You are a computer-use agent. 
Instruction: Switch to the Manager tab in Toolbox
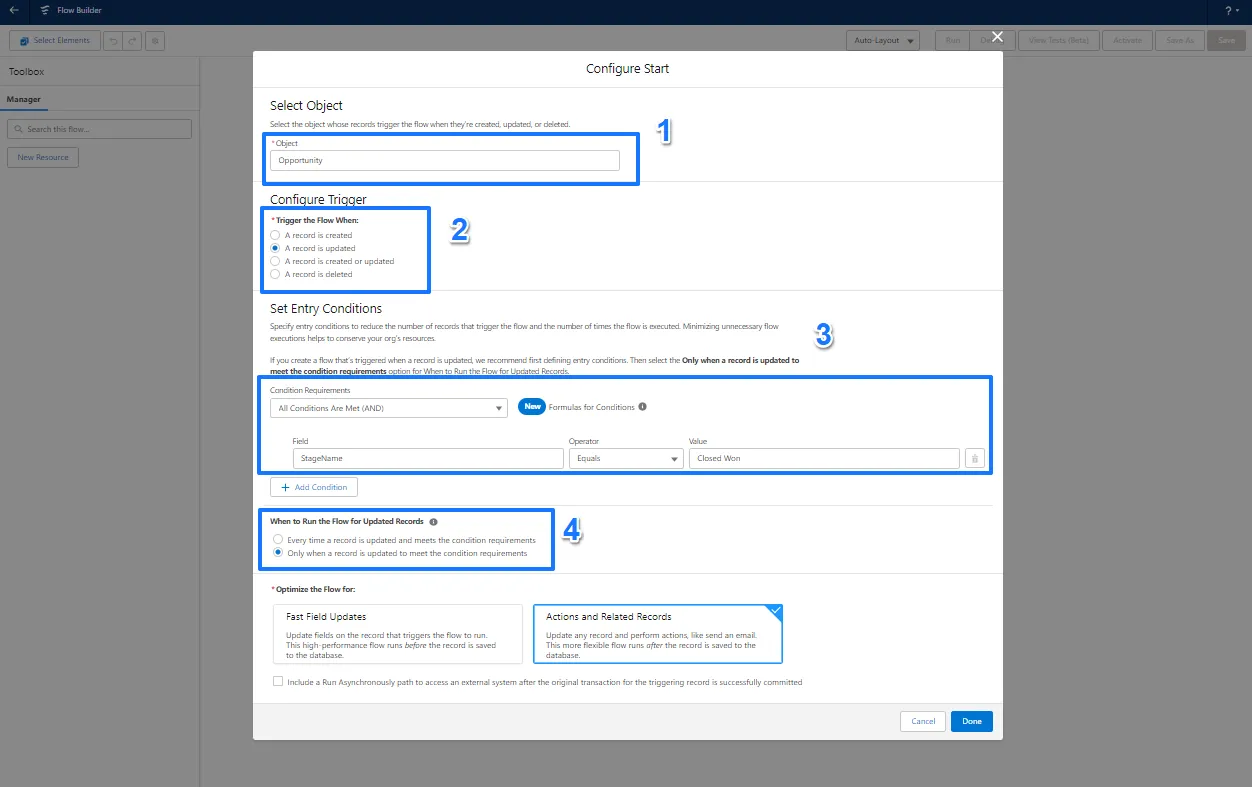[24, 100]
